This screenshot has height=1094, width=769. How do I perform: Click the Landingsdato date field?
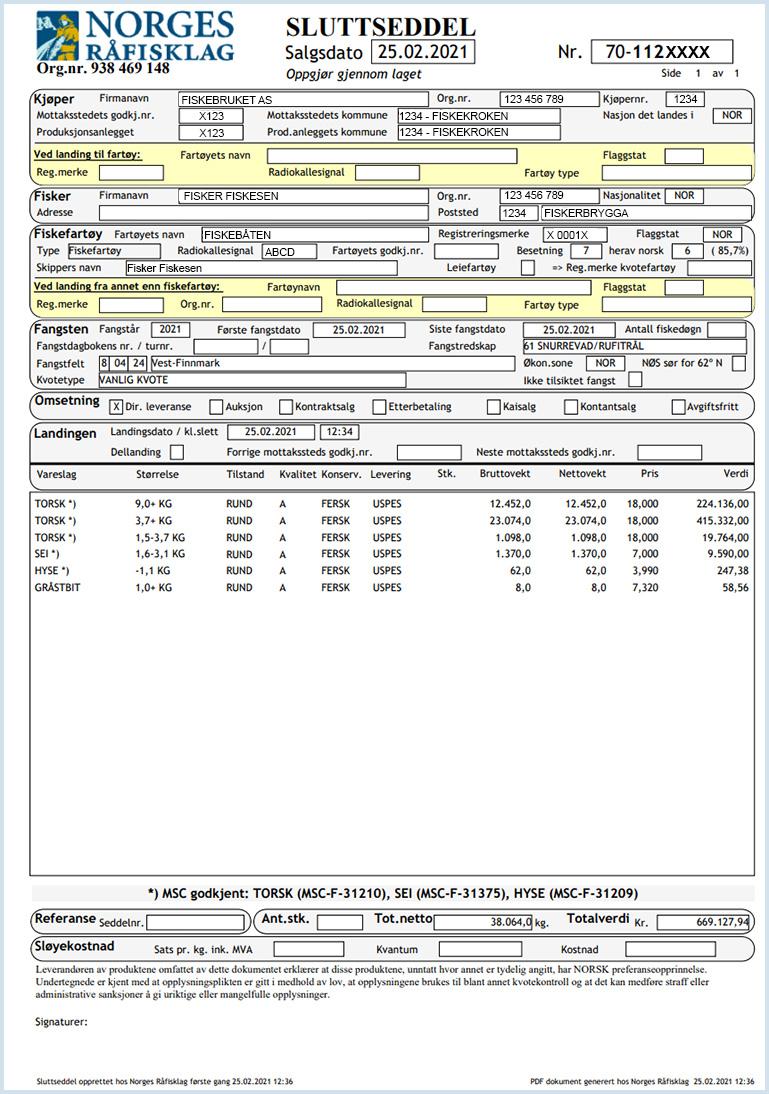point(265,433)
